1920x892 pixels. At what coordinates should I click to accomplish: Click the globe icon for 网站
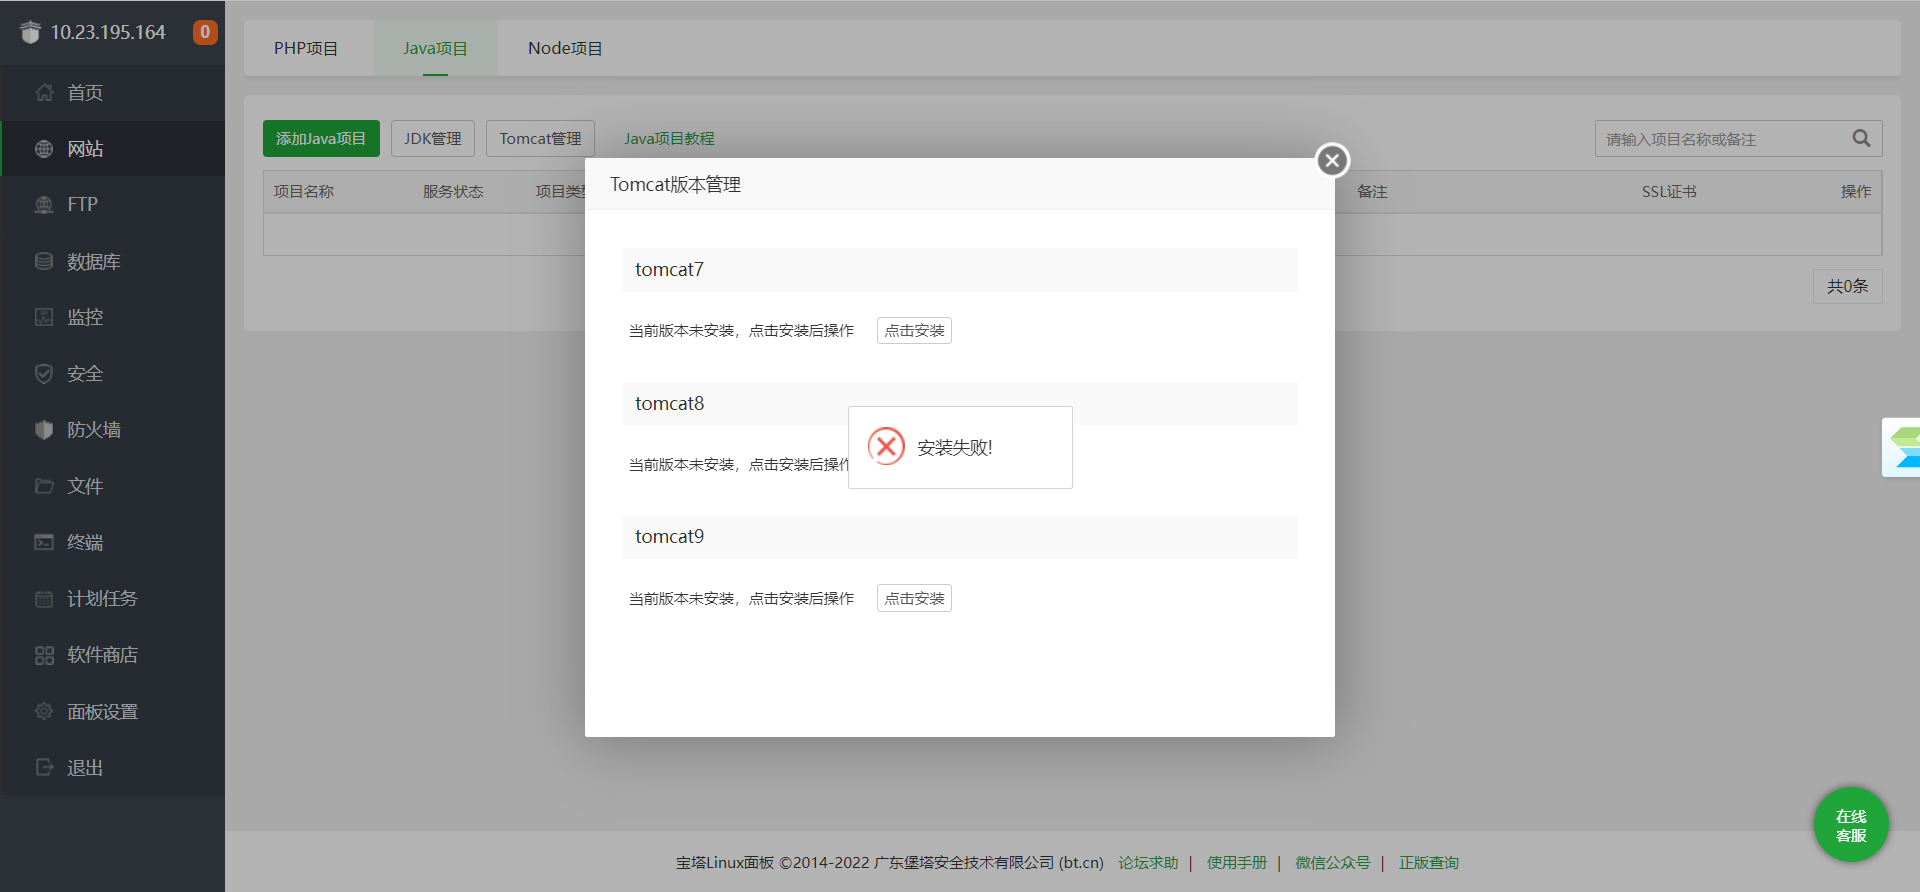tap(44, 149)
